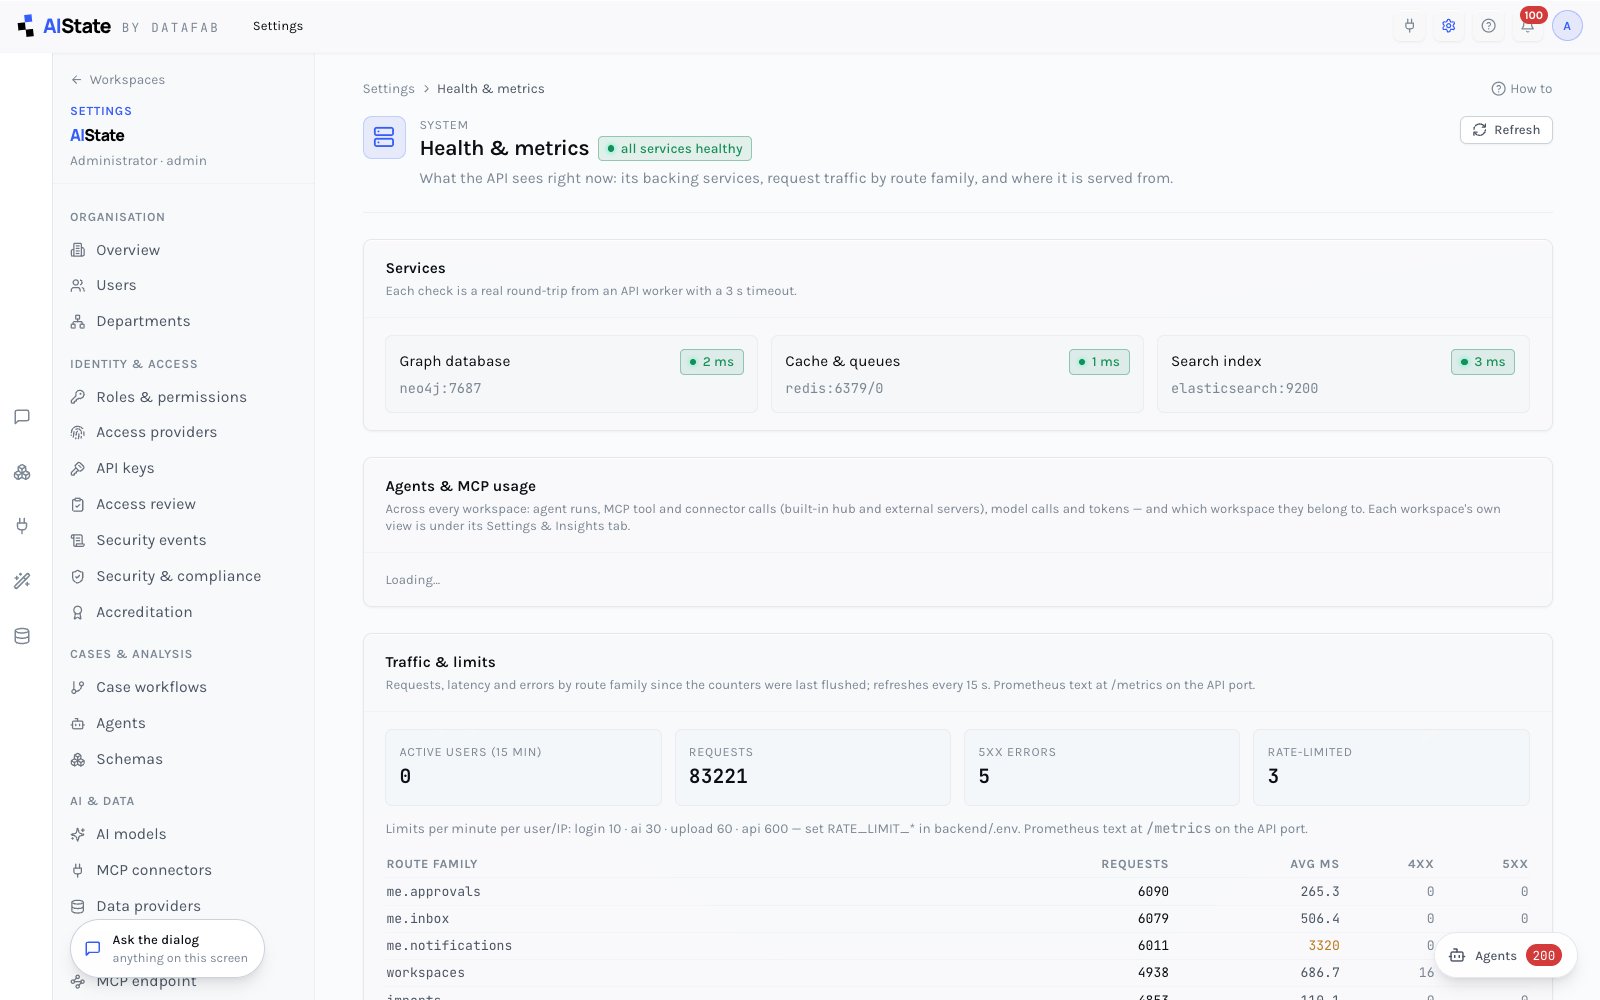1600x1000 pixels.
Task: Click the Search index service card
Action: click(x=1343, y=374)
